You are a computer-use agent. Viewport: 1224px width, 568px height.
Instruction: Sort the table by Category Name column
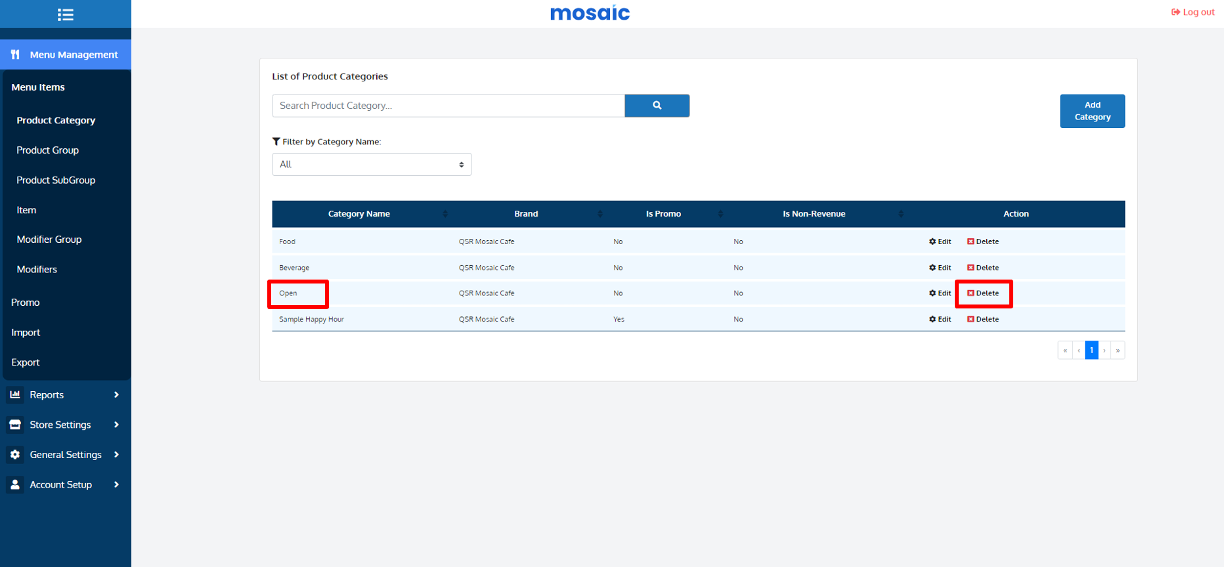coord(359,214)
